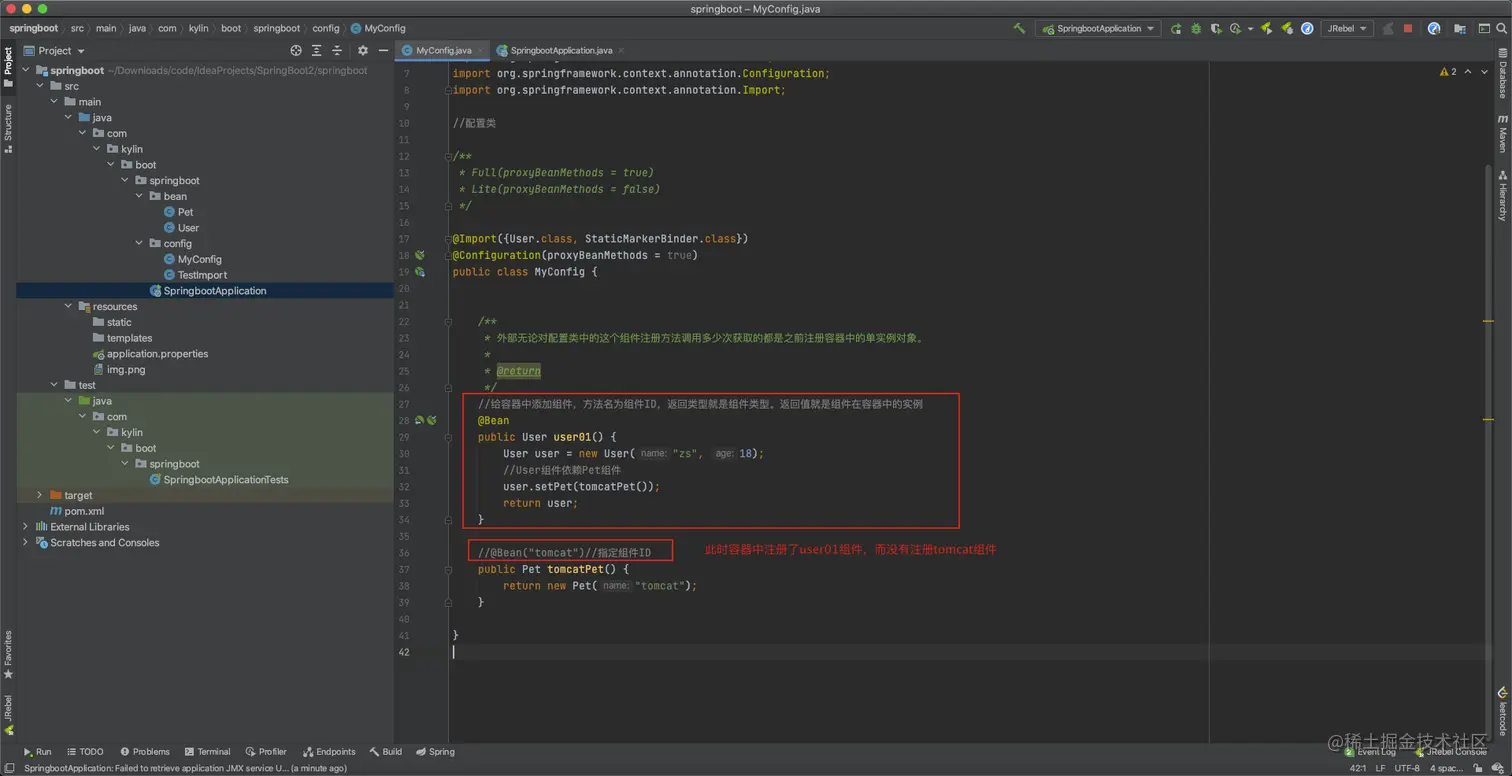
Task: Open the Endpoints tool window
Action: click(329, 752)
